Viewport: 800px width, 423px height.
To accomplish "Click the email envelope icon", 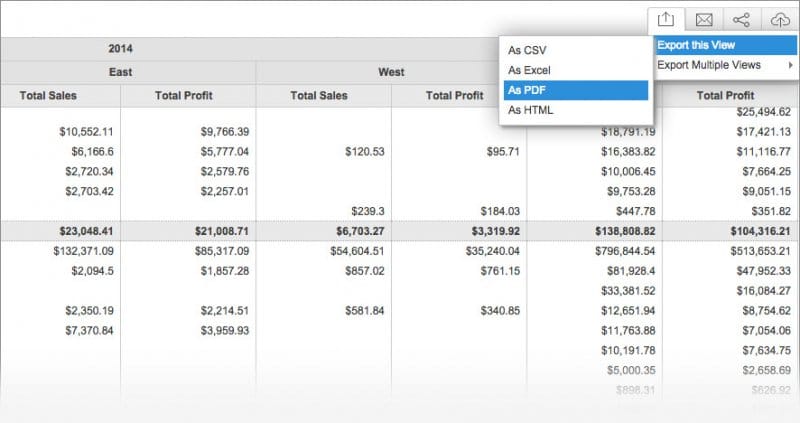I will 704,19.
